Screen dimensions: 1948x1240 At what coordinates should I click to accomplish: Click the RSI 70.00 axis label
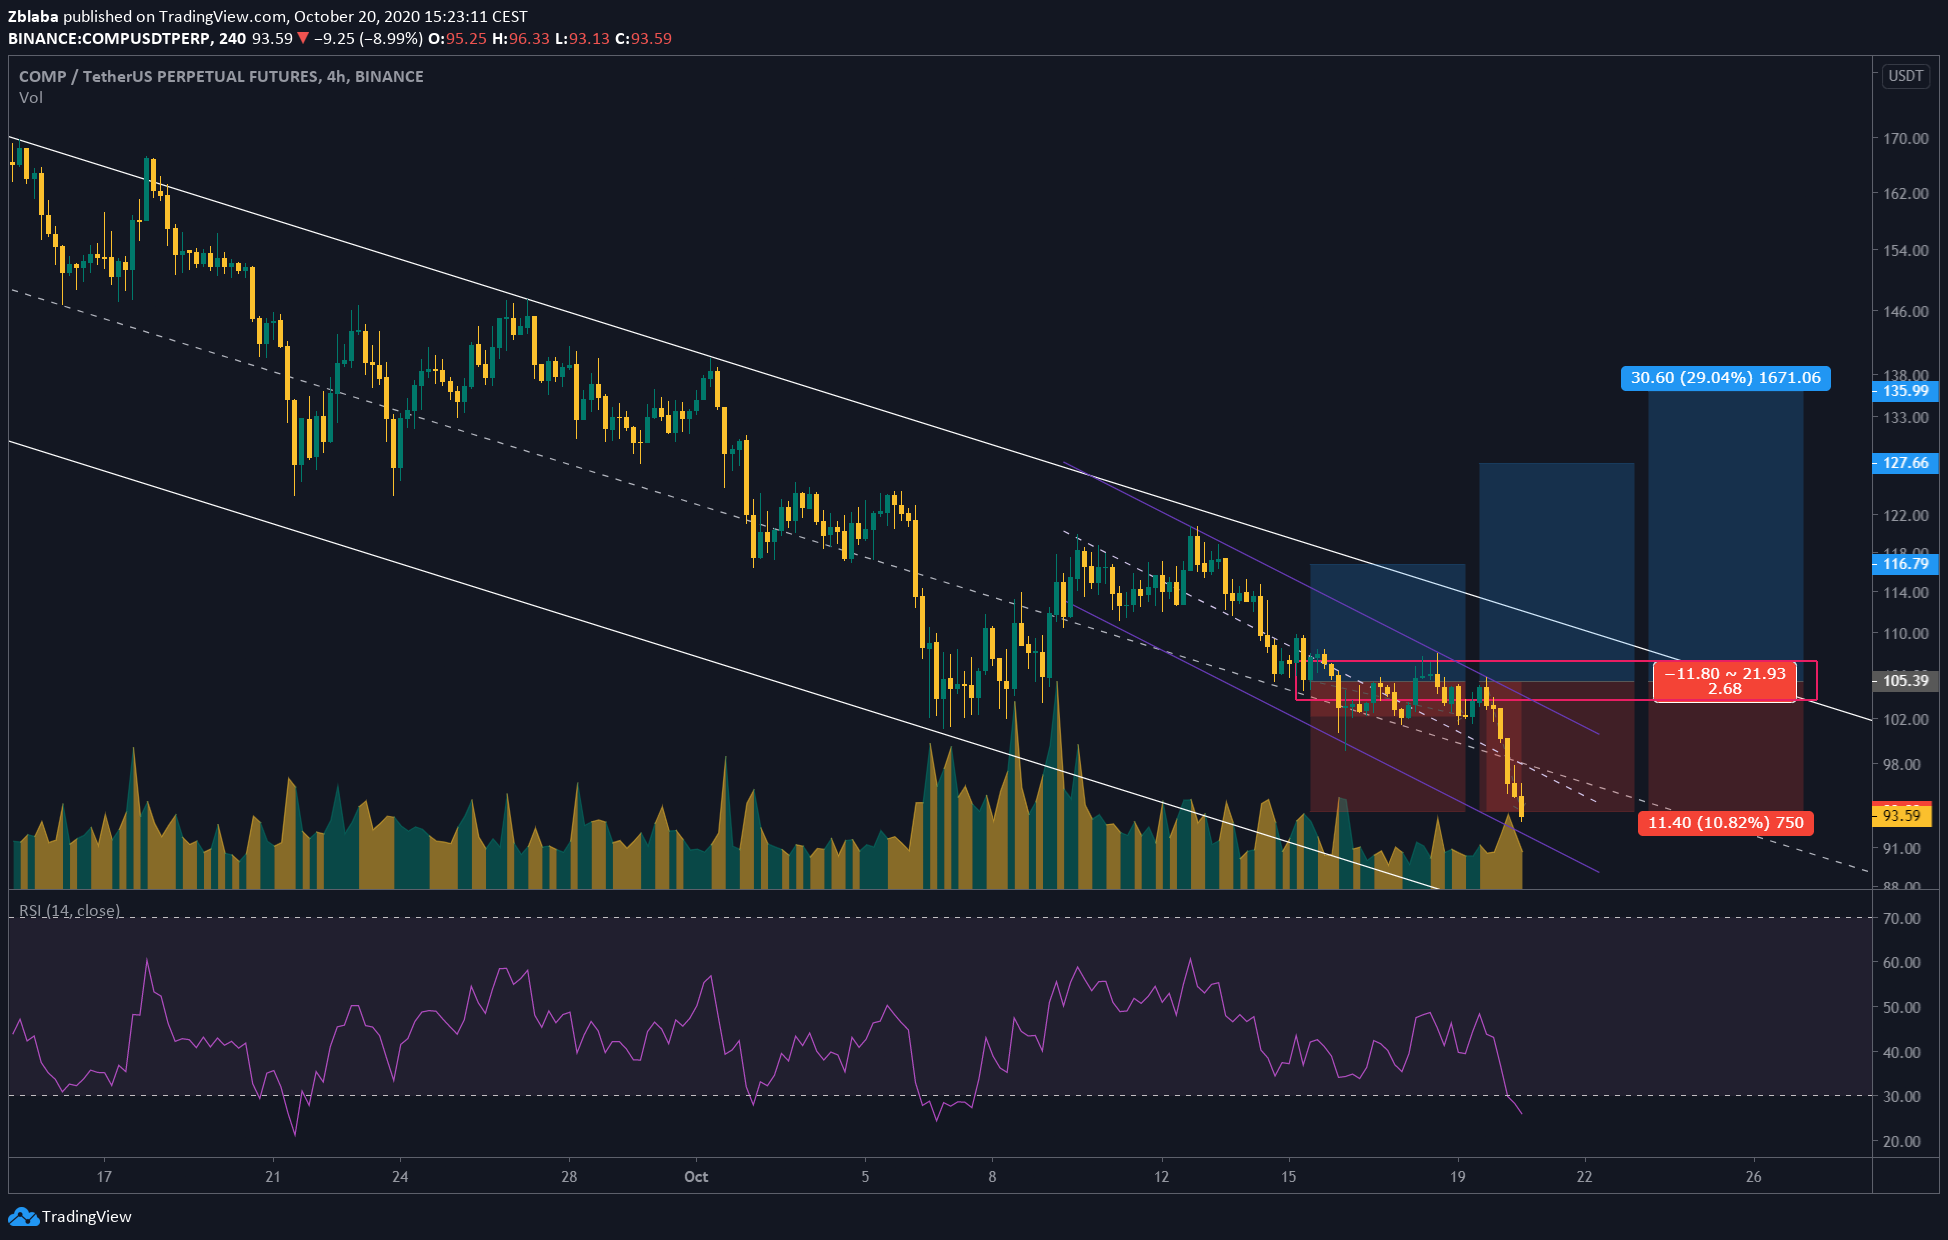point(1902,919)
